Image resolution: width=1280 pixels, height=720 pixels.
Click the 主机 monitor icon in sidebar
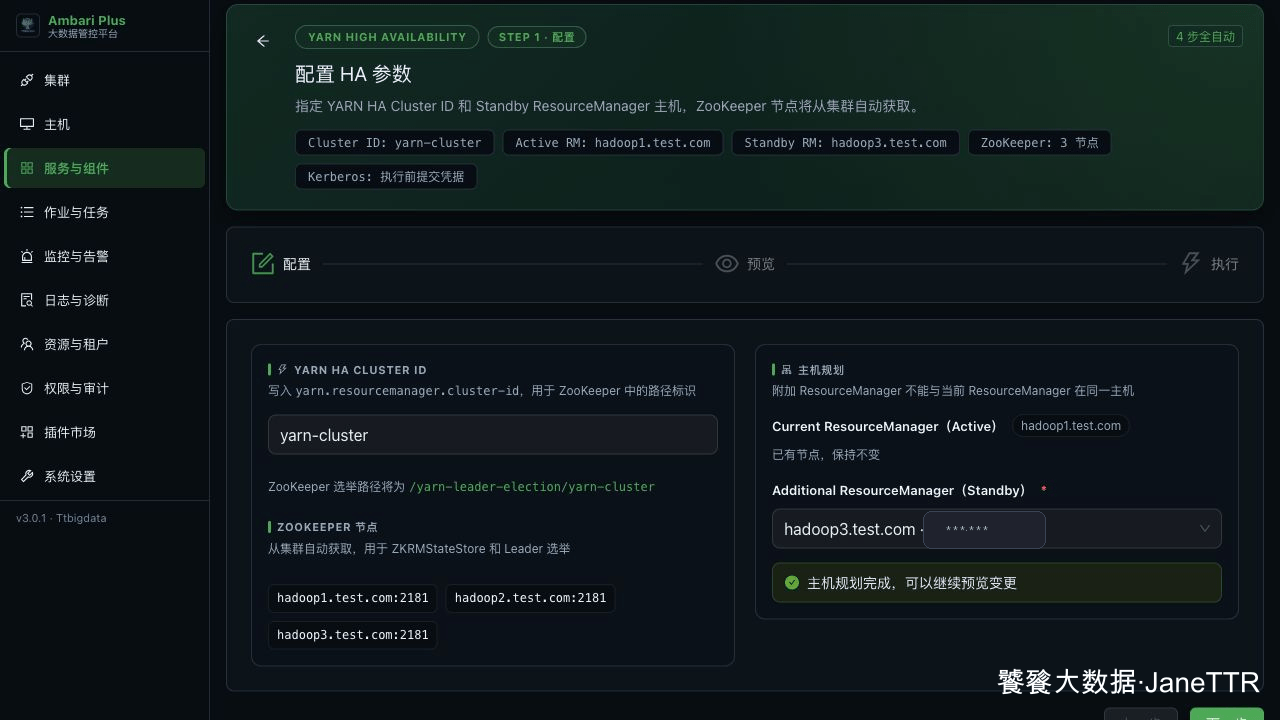coord(27,124)
